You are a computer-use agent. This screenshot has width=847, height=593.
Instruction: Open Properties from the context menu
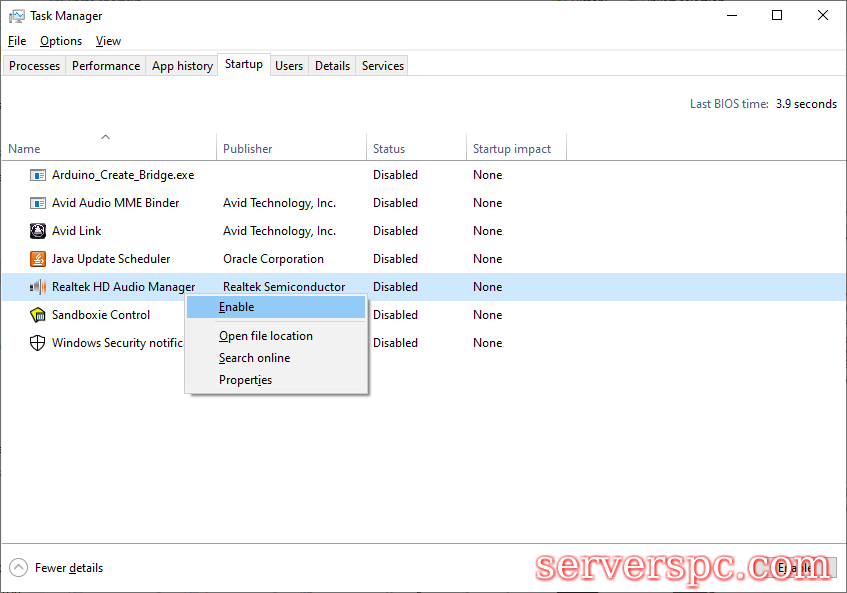(246, 380)
